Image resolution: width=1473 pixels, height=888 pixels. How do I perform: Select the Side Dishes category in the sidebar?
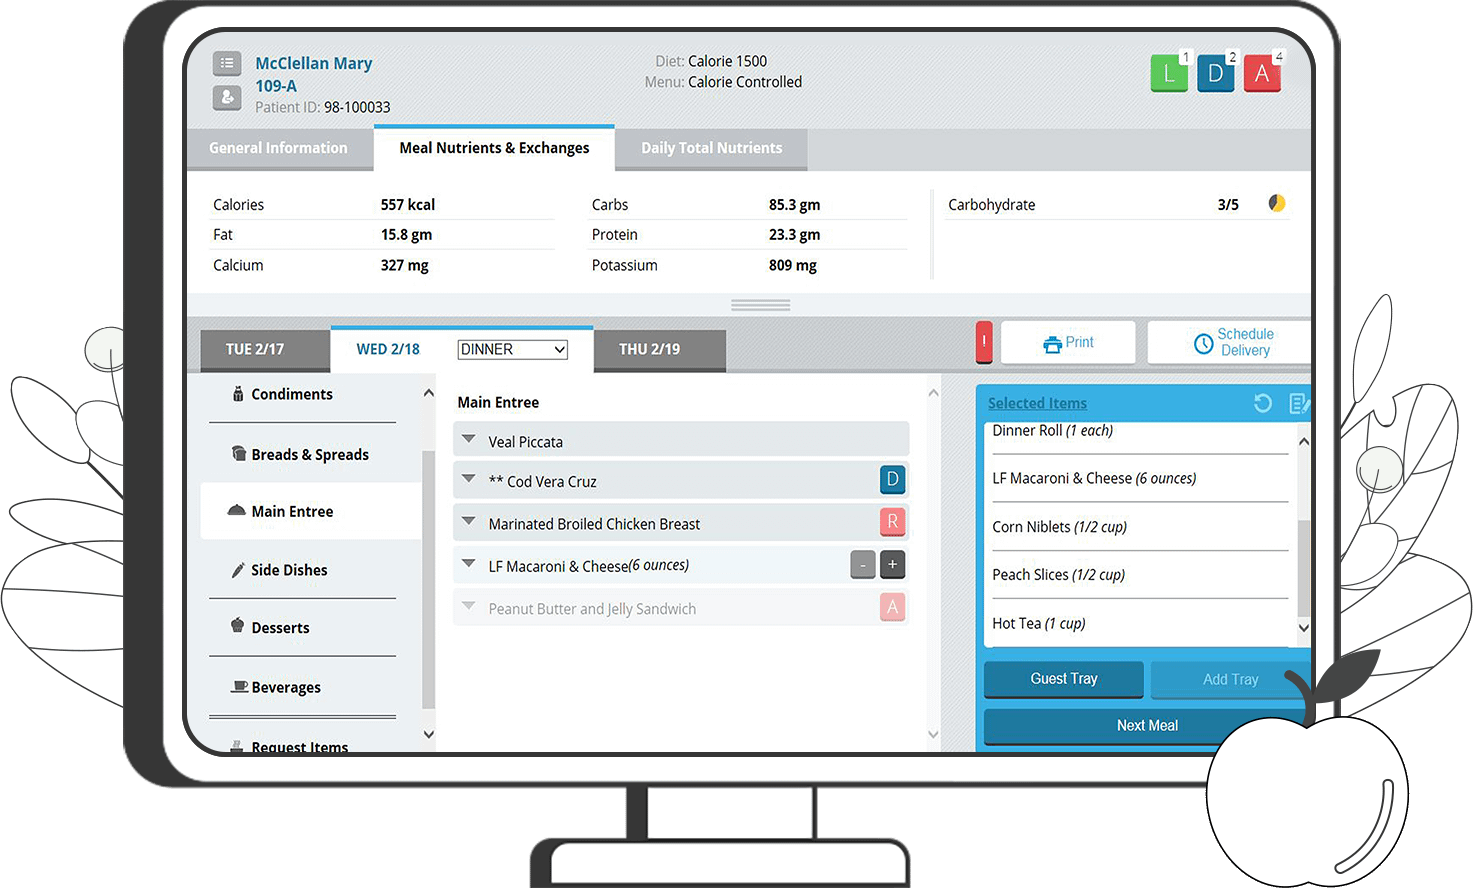290,570
